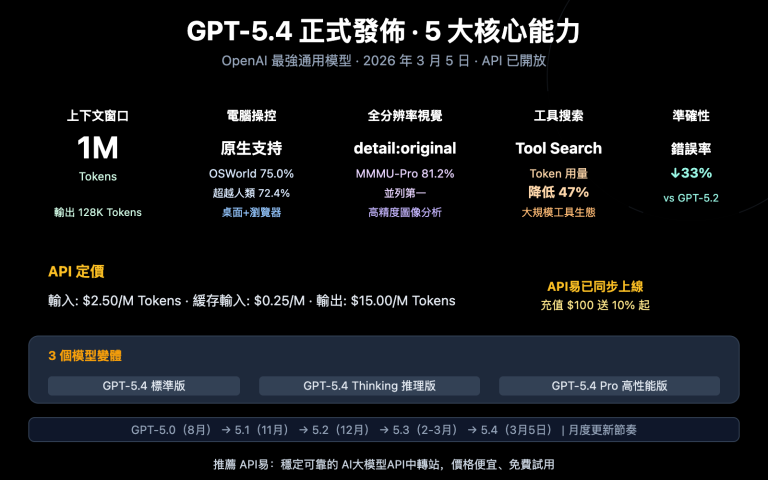Click the Token 用量 label
The width and height of the screenshot is (768, 480).
pyautogui.click(x=558, y=174)
